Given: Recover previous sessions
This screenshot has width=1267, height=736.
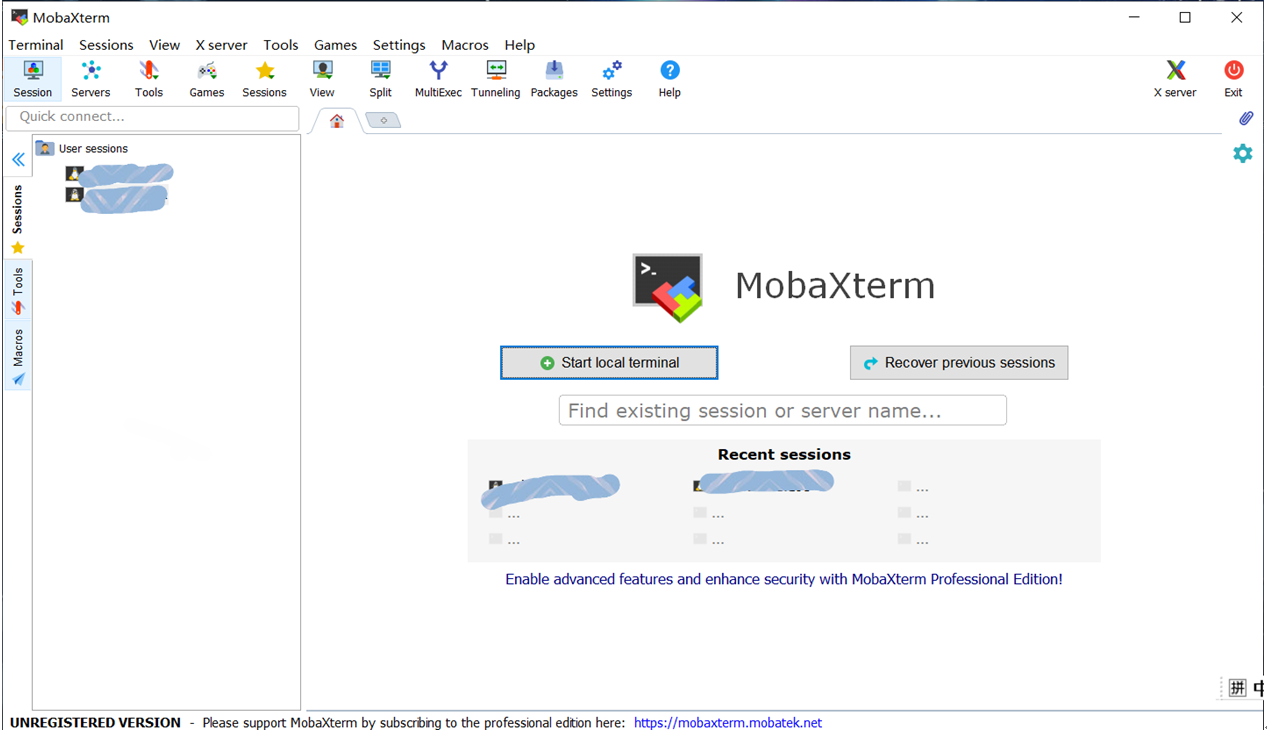Looking at the screenshot, I should click(958, 362).
